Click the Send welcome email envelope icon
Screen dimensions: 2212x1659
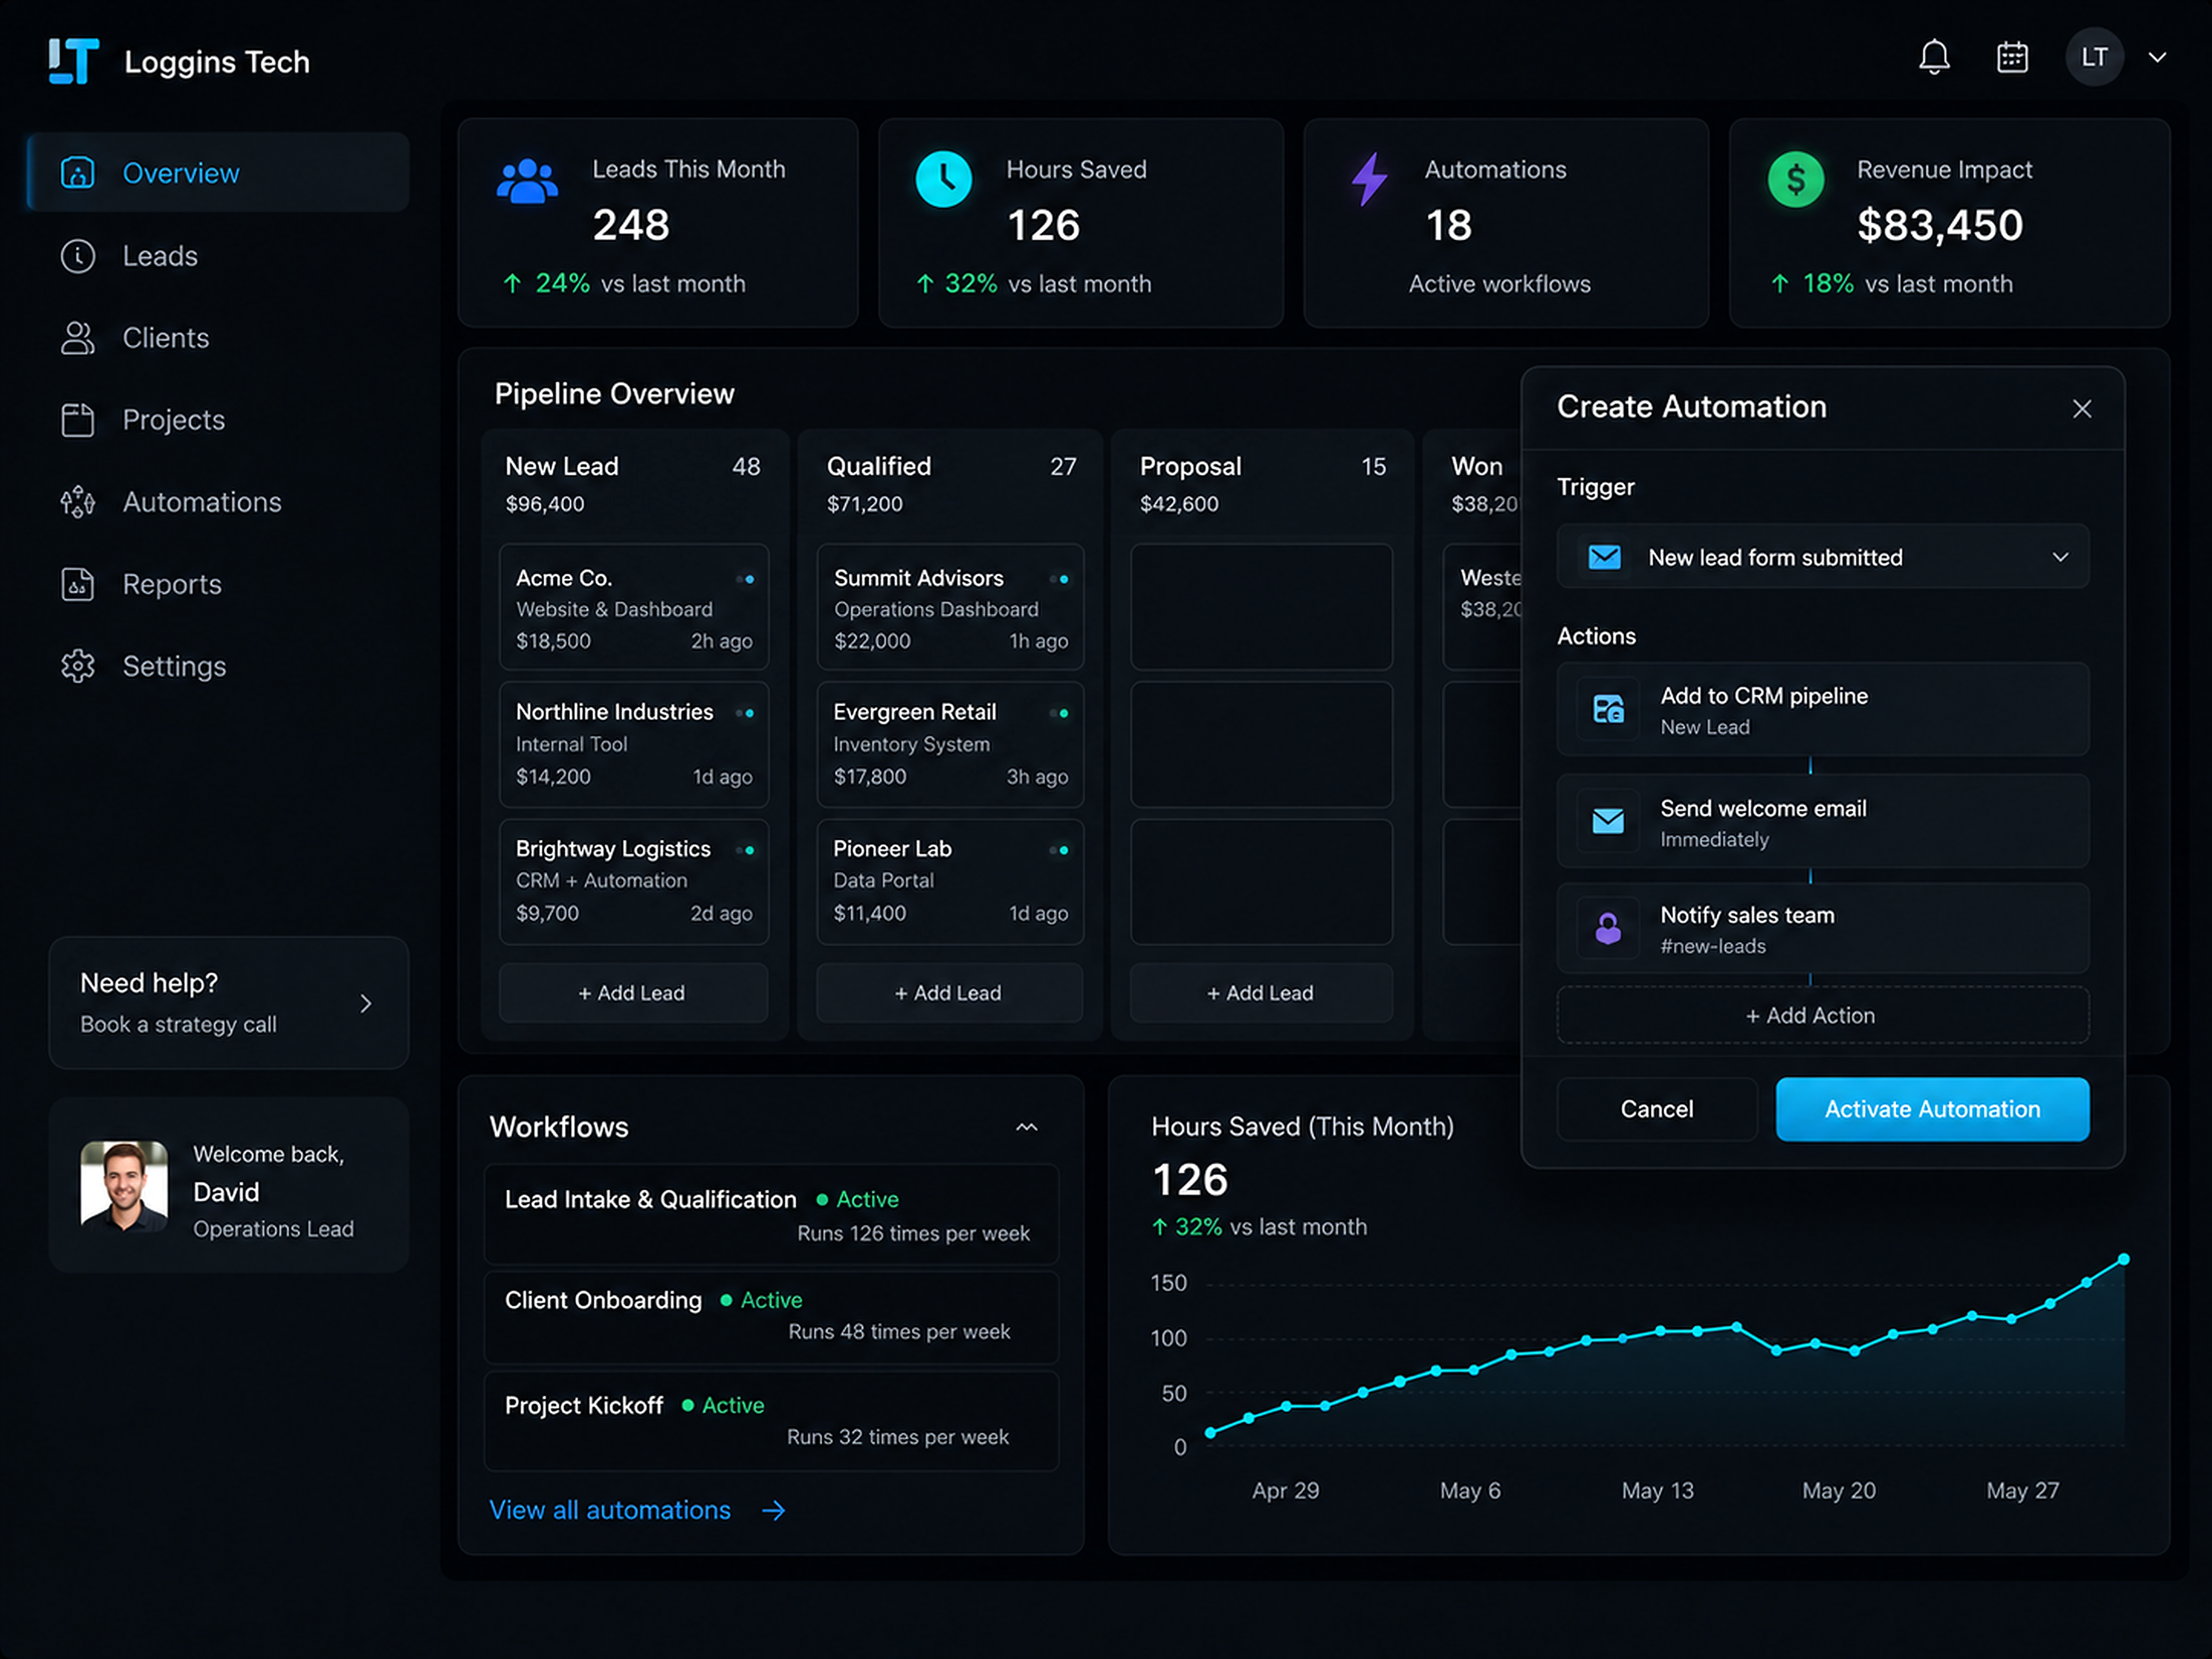1608,821
